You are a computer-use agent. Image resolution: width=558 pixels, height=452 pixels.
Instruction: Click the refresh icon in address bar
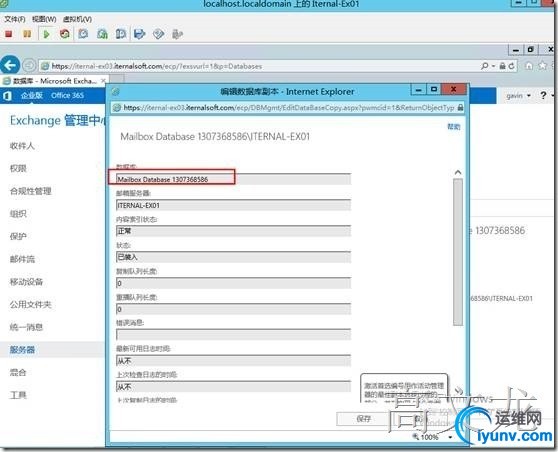tap(511, 66)
